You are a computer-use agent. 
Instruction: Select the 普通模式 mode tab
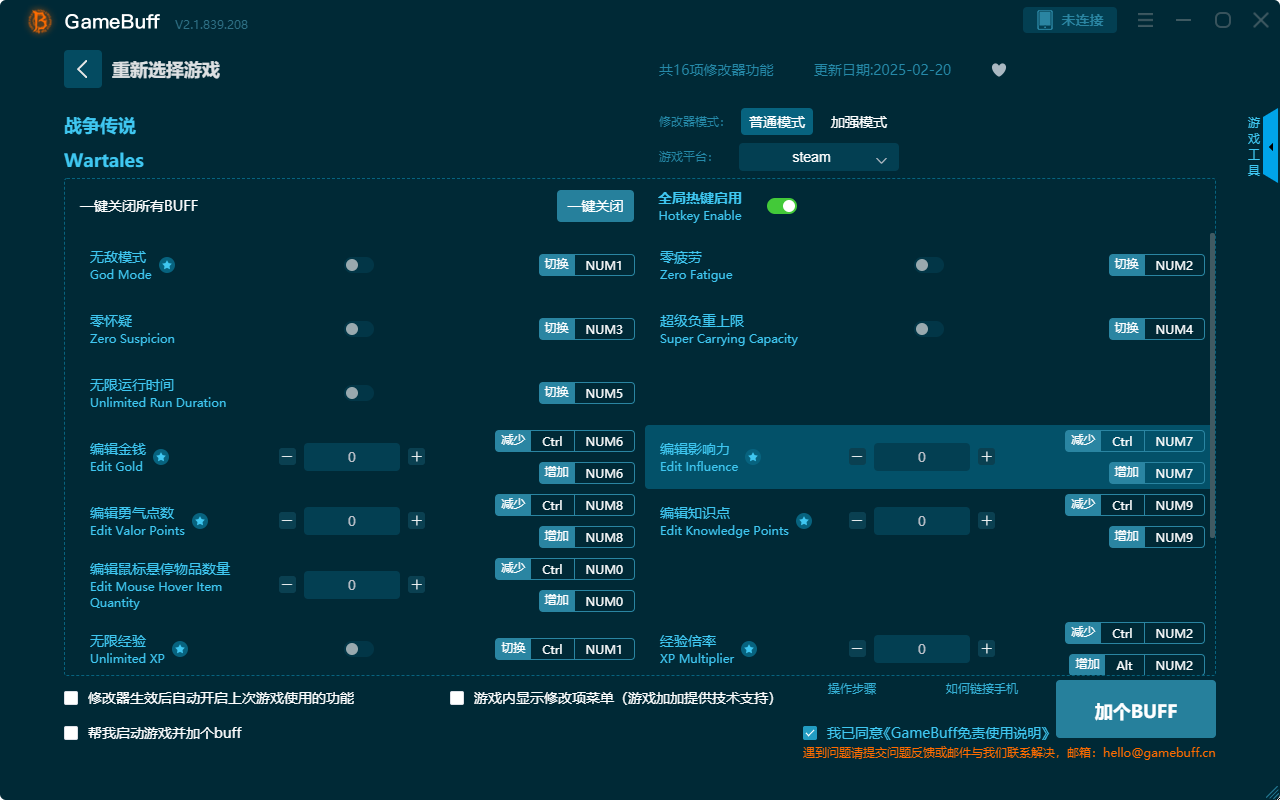click(x=776, y=121)
